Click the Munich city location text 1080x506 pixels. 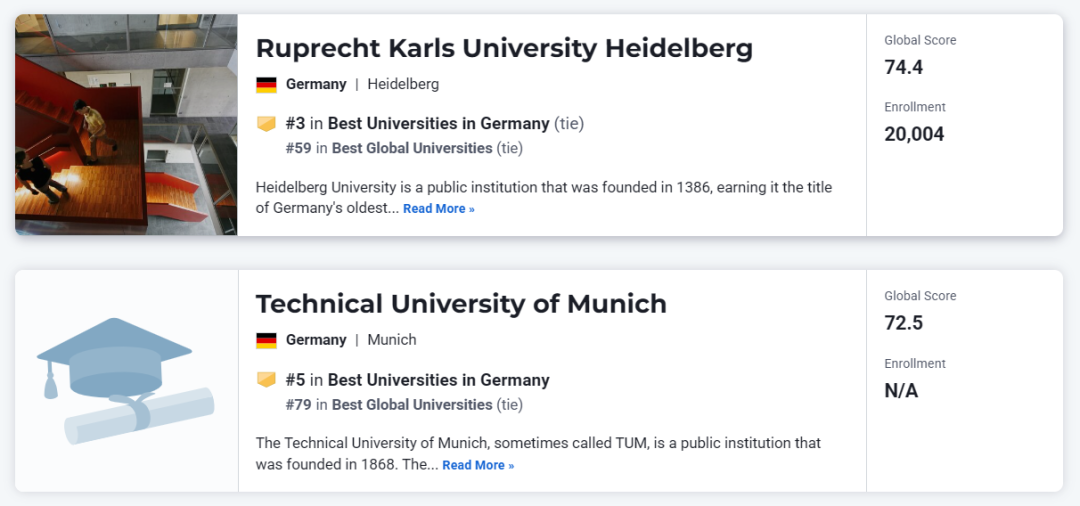(392, 340)
